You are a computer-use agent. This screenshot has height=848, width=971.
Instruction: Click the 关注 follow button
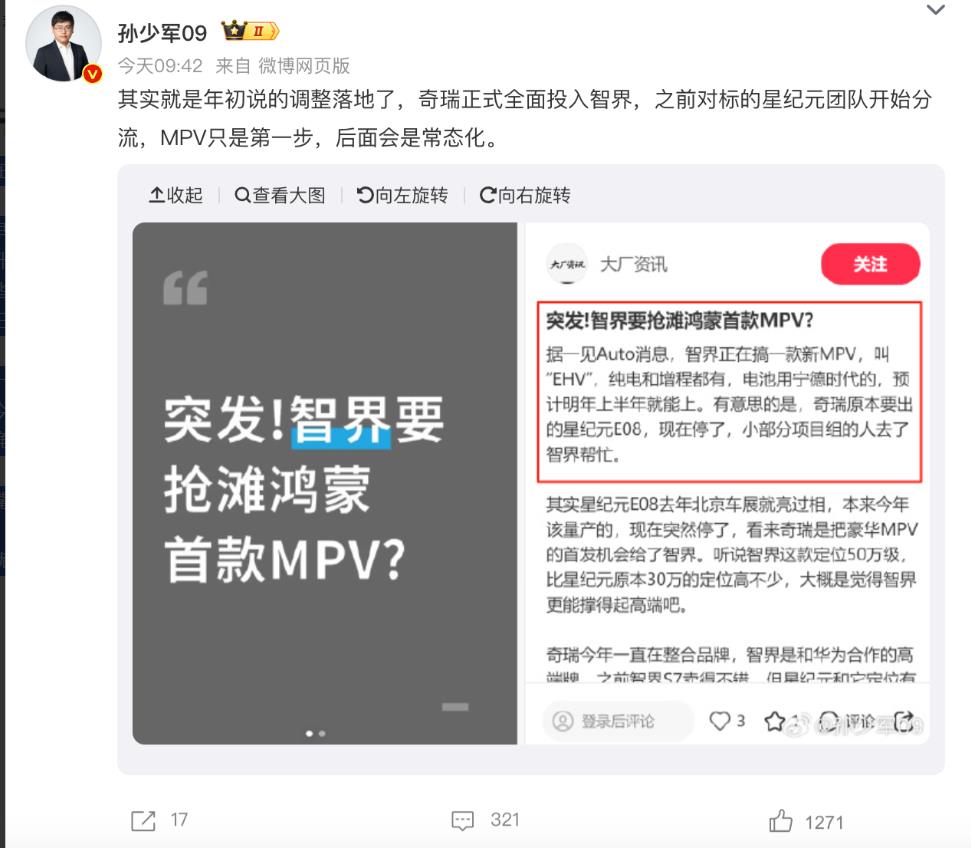(x=870, y=264)
